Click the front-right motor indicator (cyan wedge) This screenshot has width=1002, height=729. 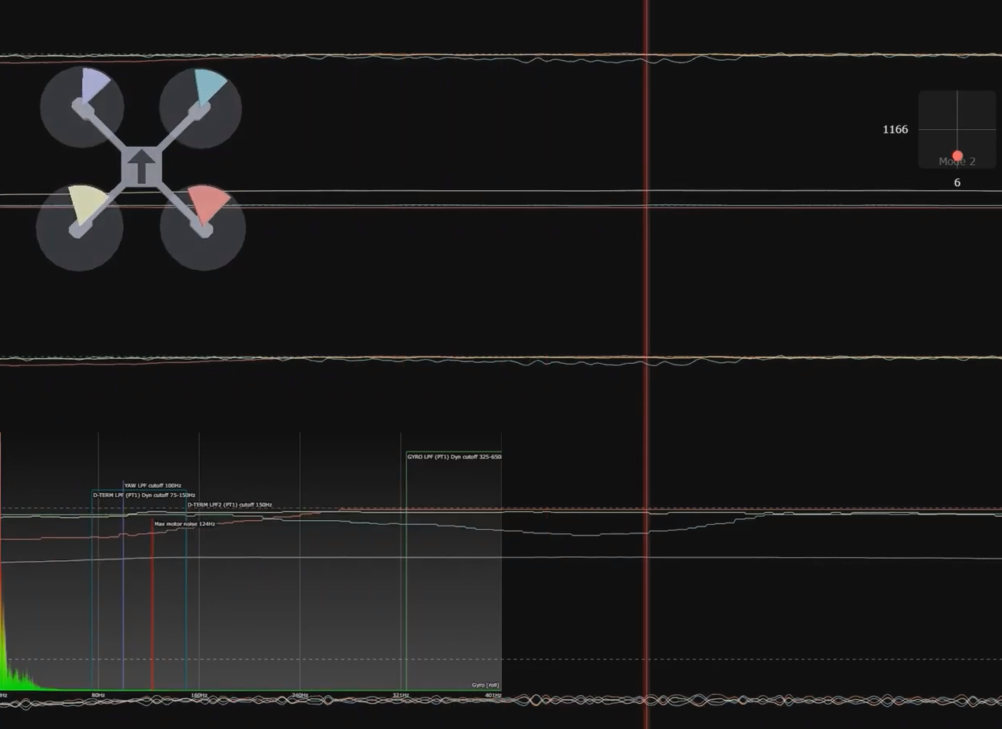pyautogui.click(x=209, y=88)
